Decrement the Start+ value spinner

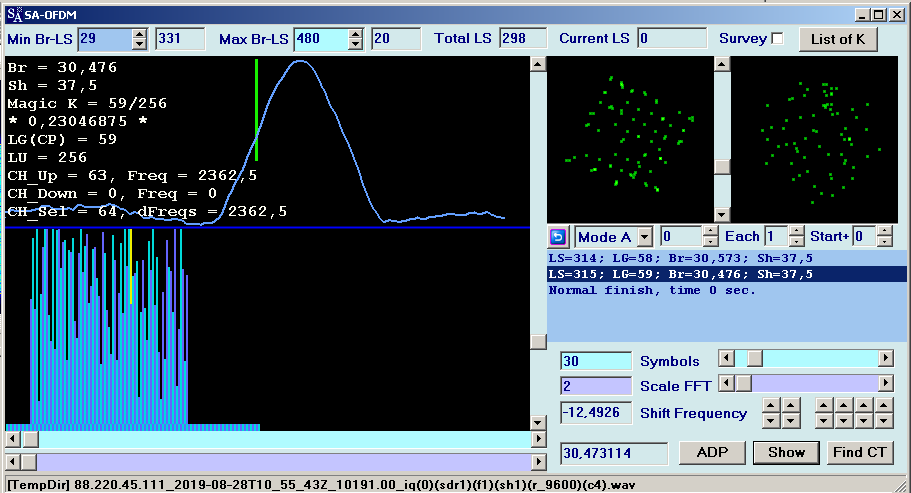884,242
